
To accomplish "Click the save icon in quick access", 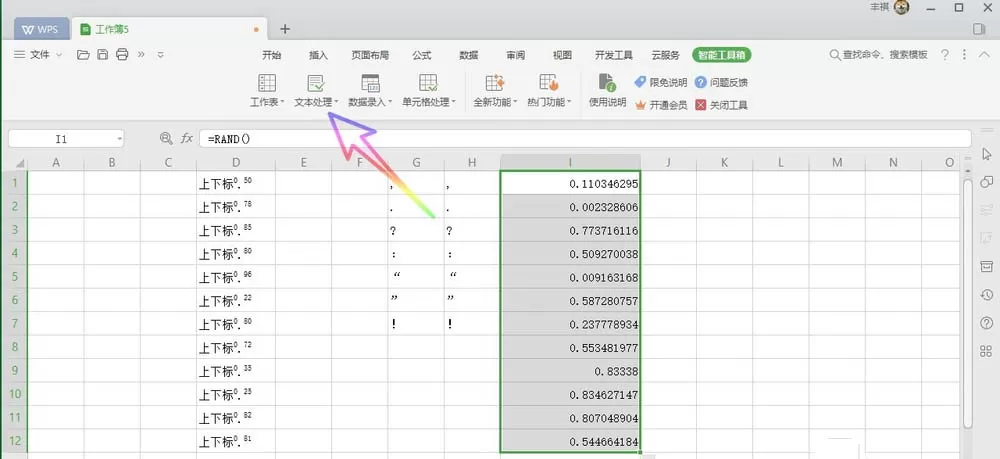I will pyautogui.click(x=103, y=55).
